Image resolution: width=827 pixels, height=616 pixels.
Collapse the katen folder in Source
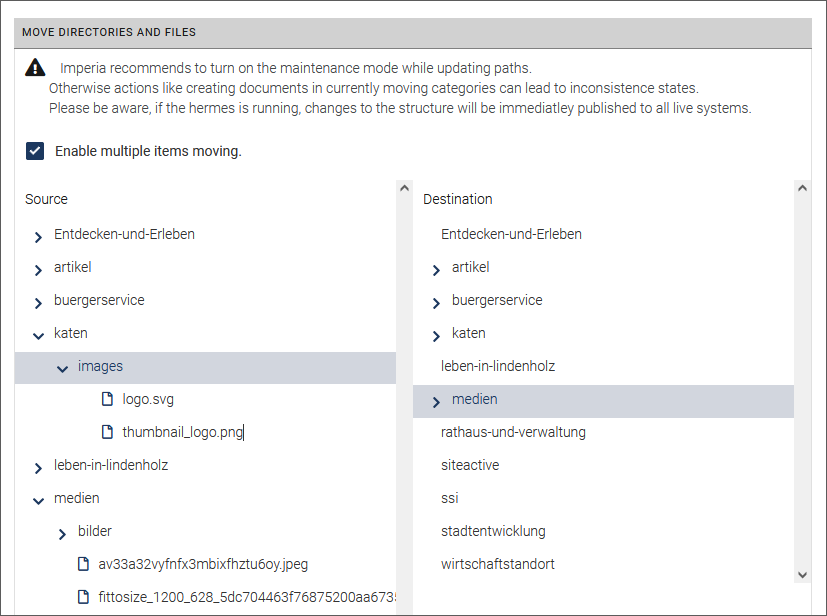[x=38, y=335]
